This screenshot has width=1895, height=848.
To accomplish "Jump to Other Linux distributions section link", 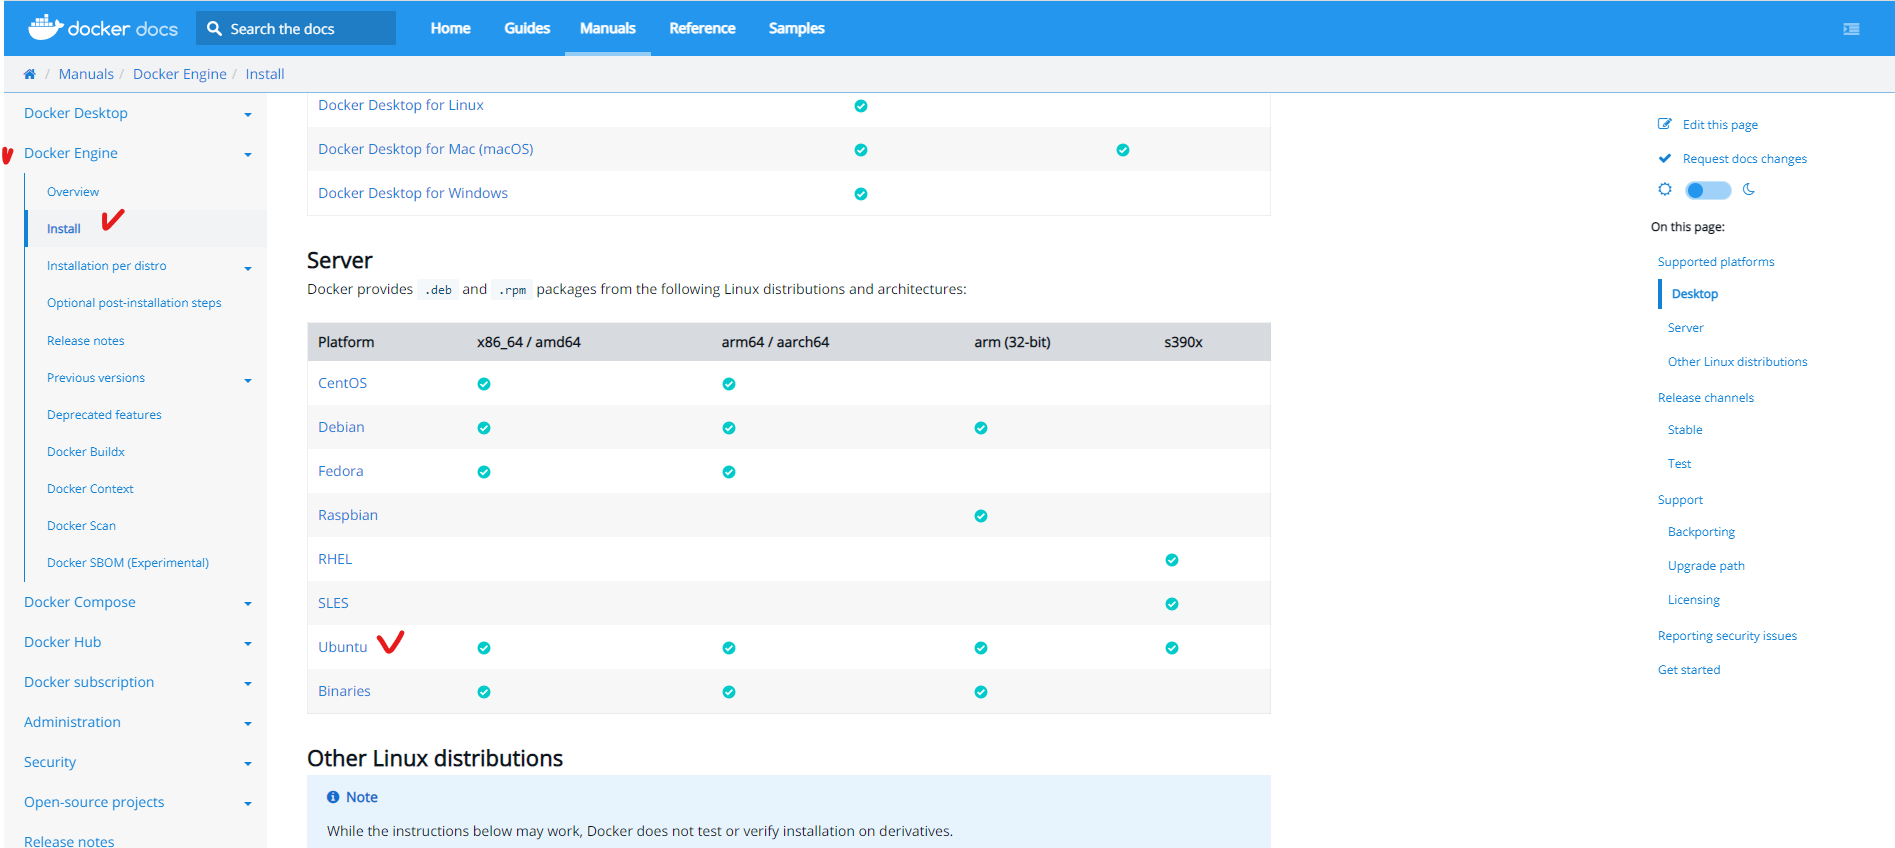I will (1738, 362).
